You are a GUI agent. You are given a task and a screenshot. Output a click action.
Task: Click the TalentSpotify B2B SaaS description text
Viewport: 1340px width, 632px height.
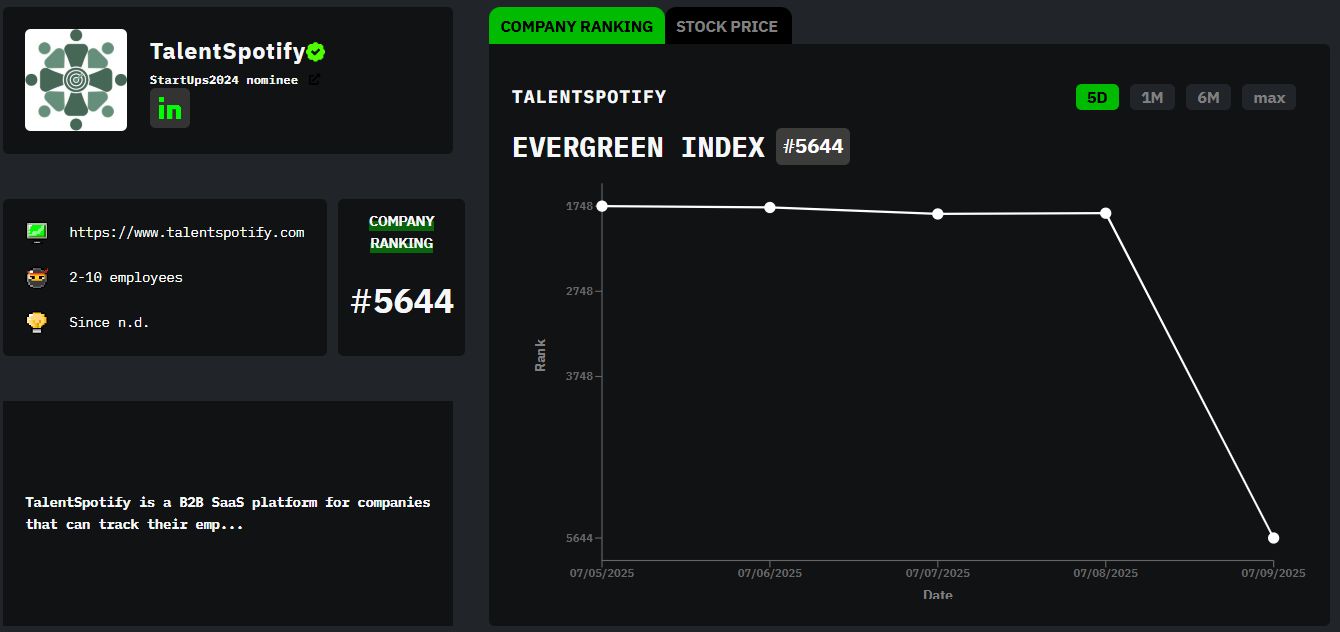(228, 513)
